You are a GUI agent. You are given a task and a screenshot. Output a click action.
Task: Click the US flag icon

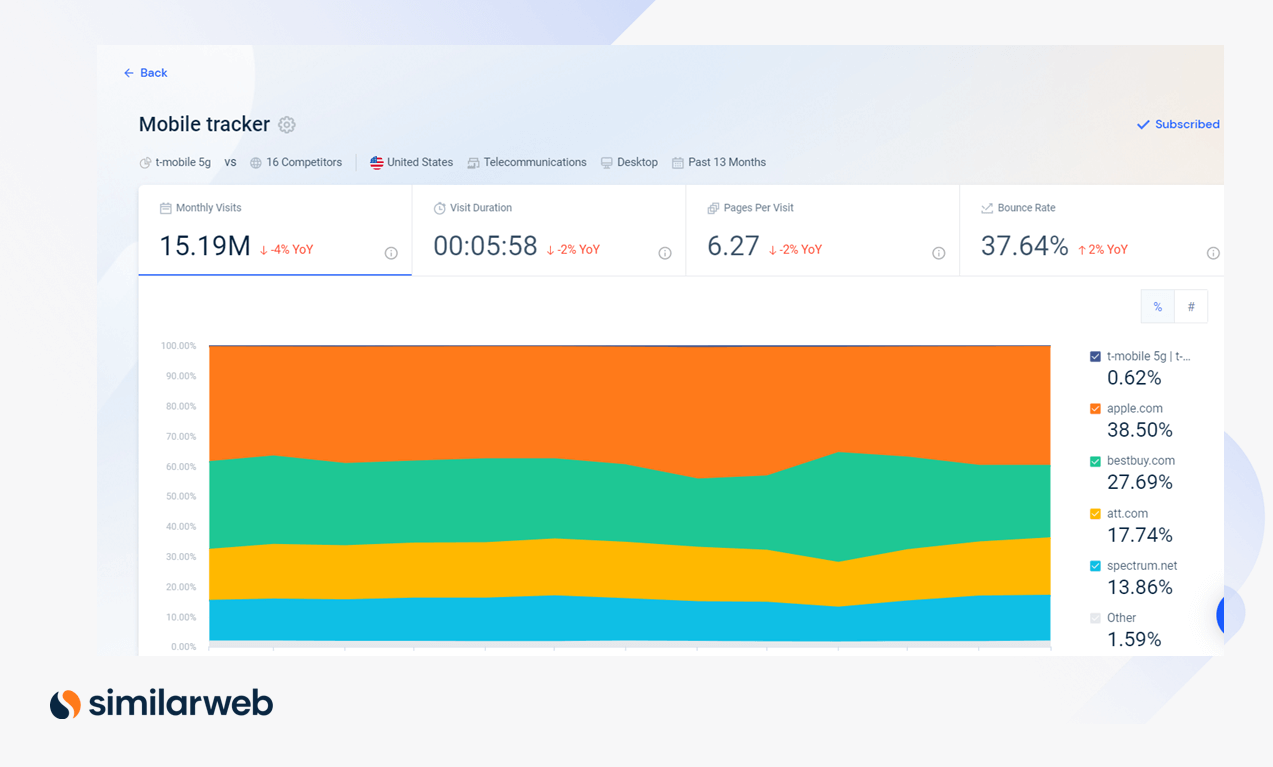click(376, 162)
